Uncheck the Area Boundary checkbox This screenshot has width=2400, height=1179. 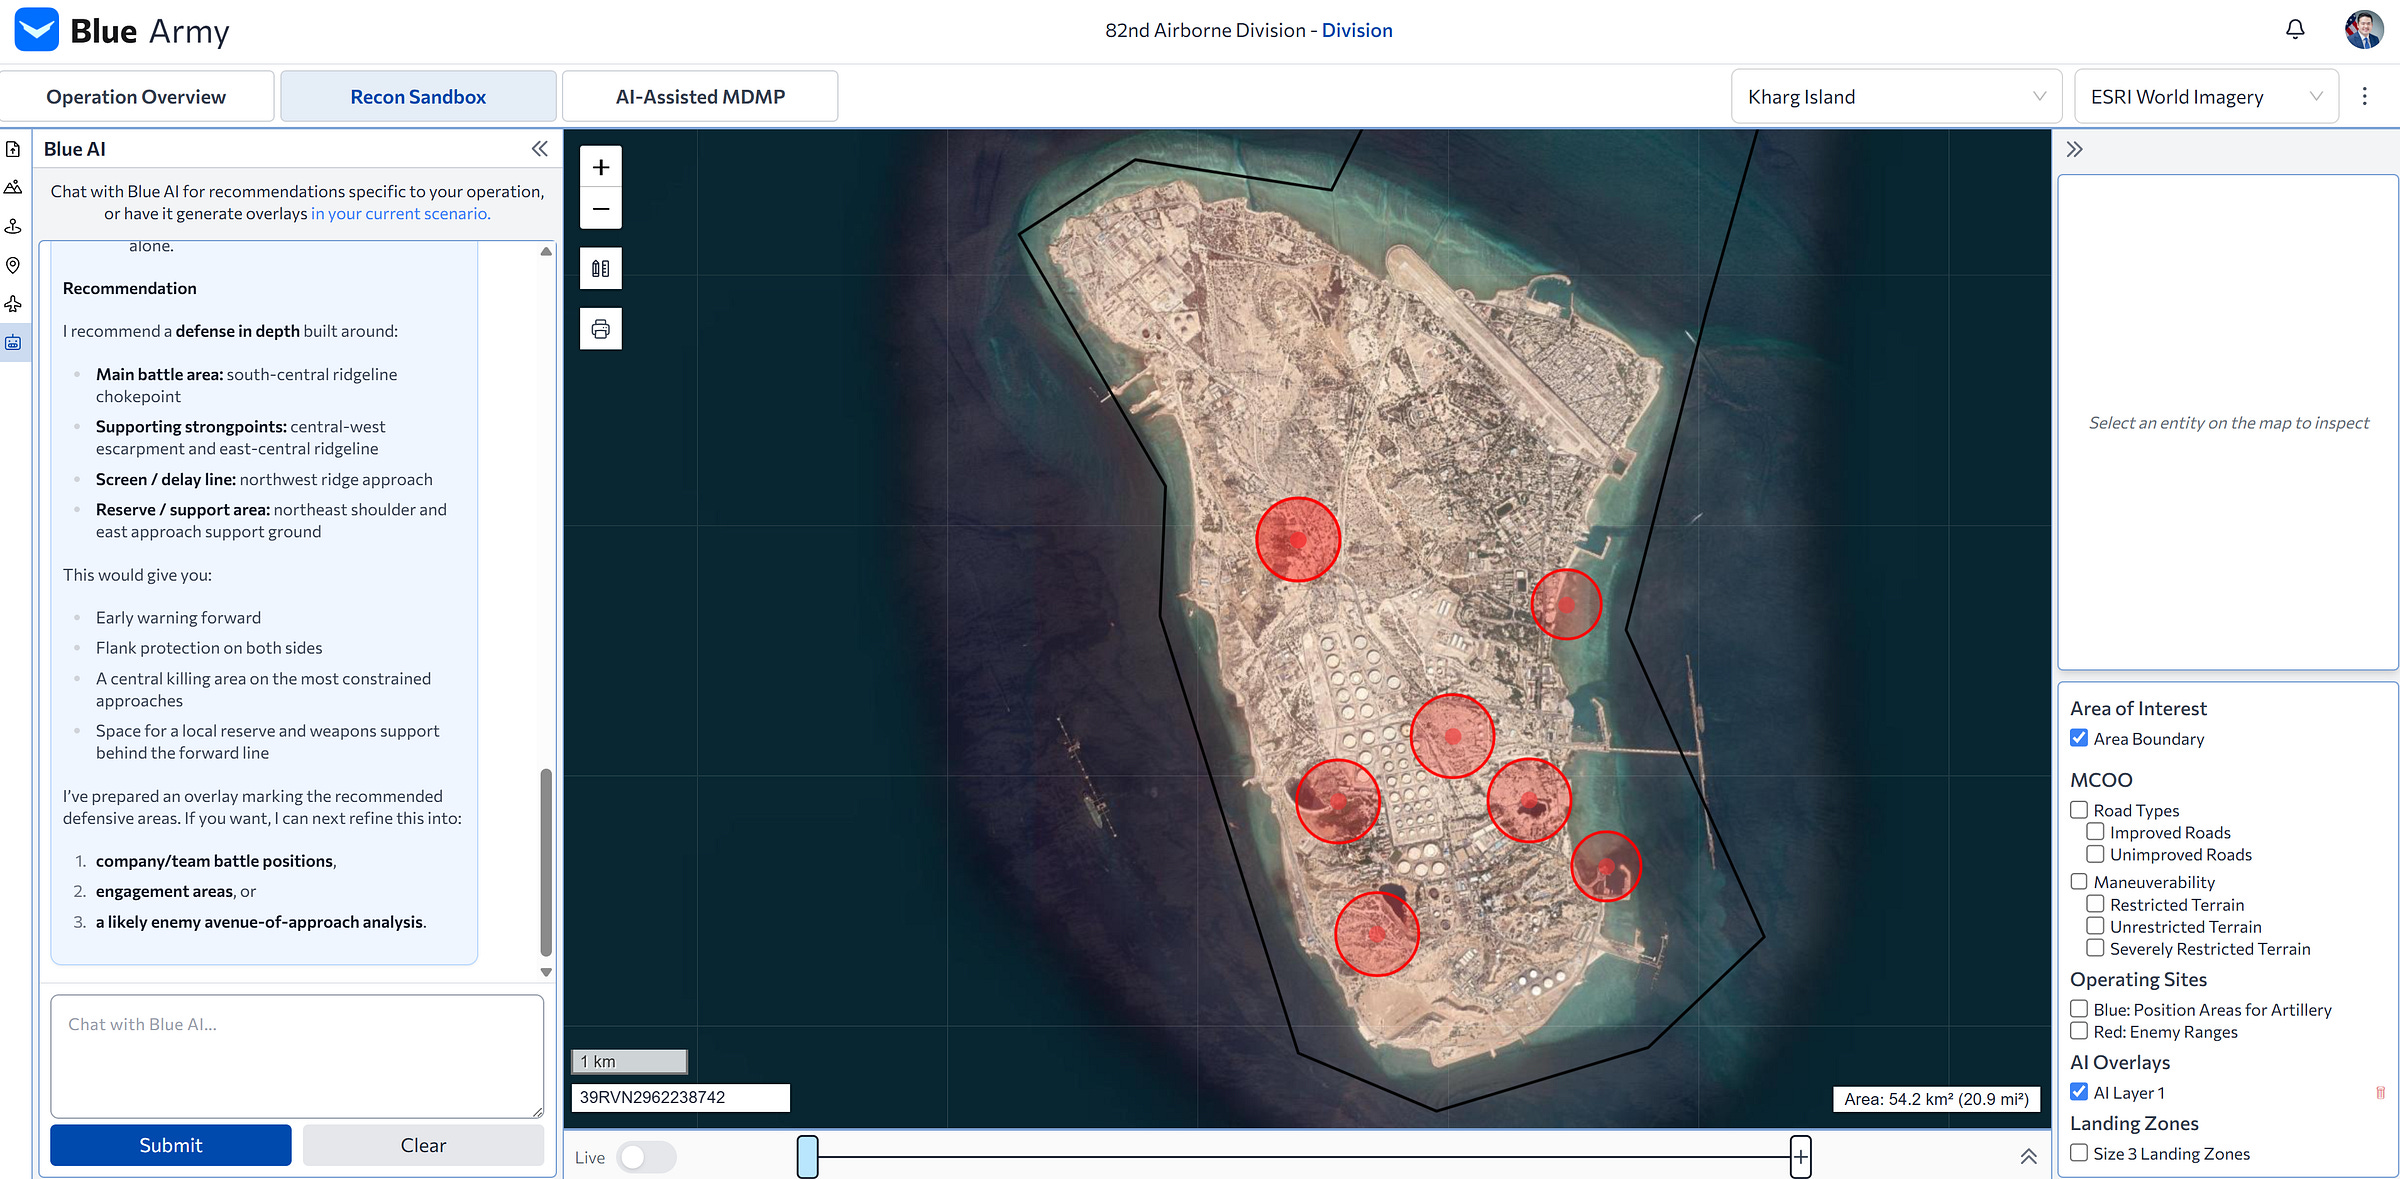pos(2079,738)
